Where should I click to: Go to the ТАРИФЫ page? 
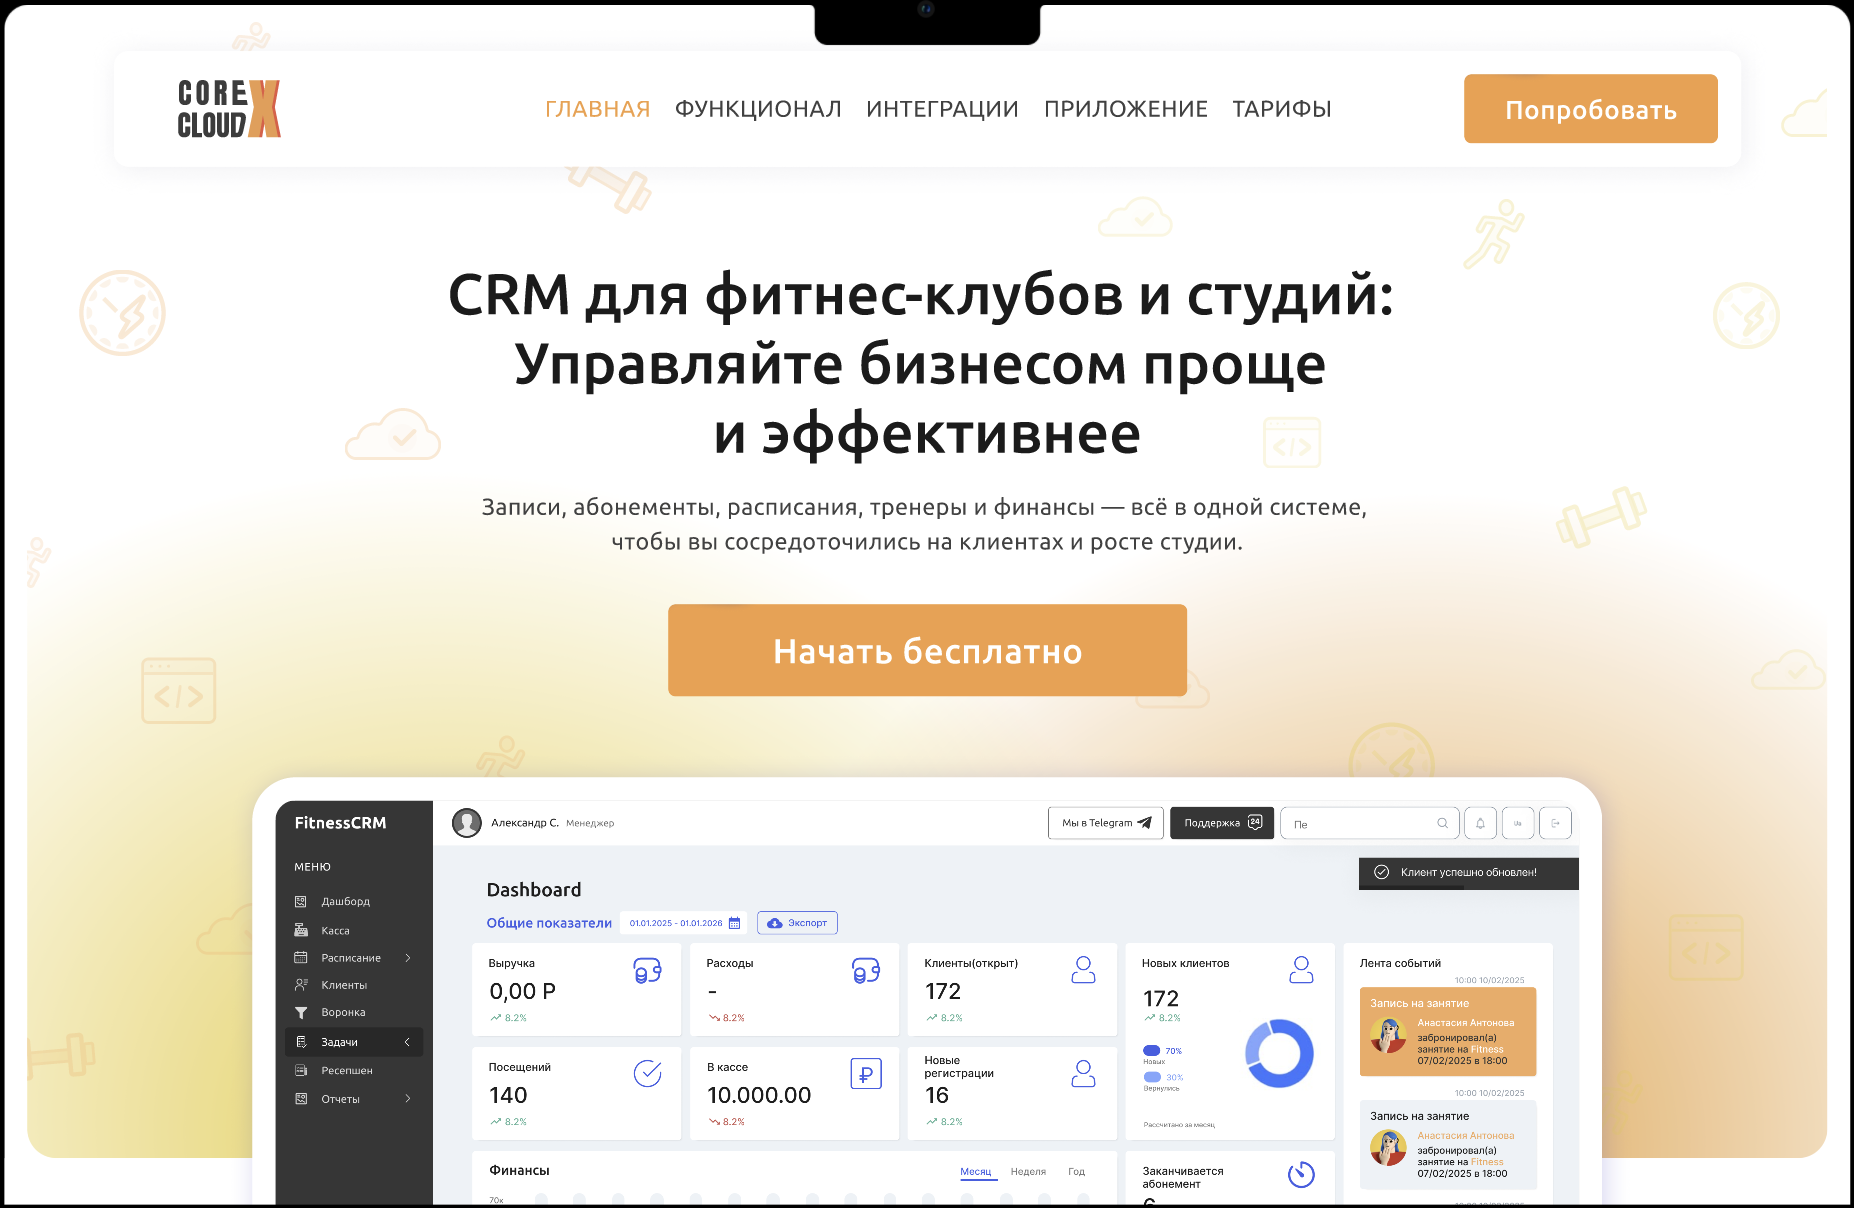pos(1281,109)
